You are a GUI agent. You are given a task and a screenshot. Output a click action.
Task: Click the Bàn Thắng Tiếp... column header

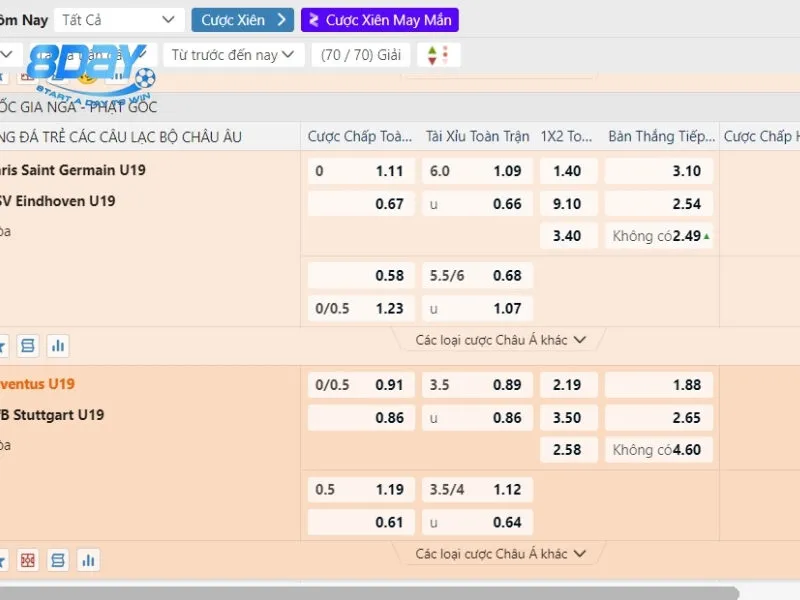tap(662, 137)
